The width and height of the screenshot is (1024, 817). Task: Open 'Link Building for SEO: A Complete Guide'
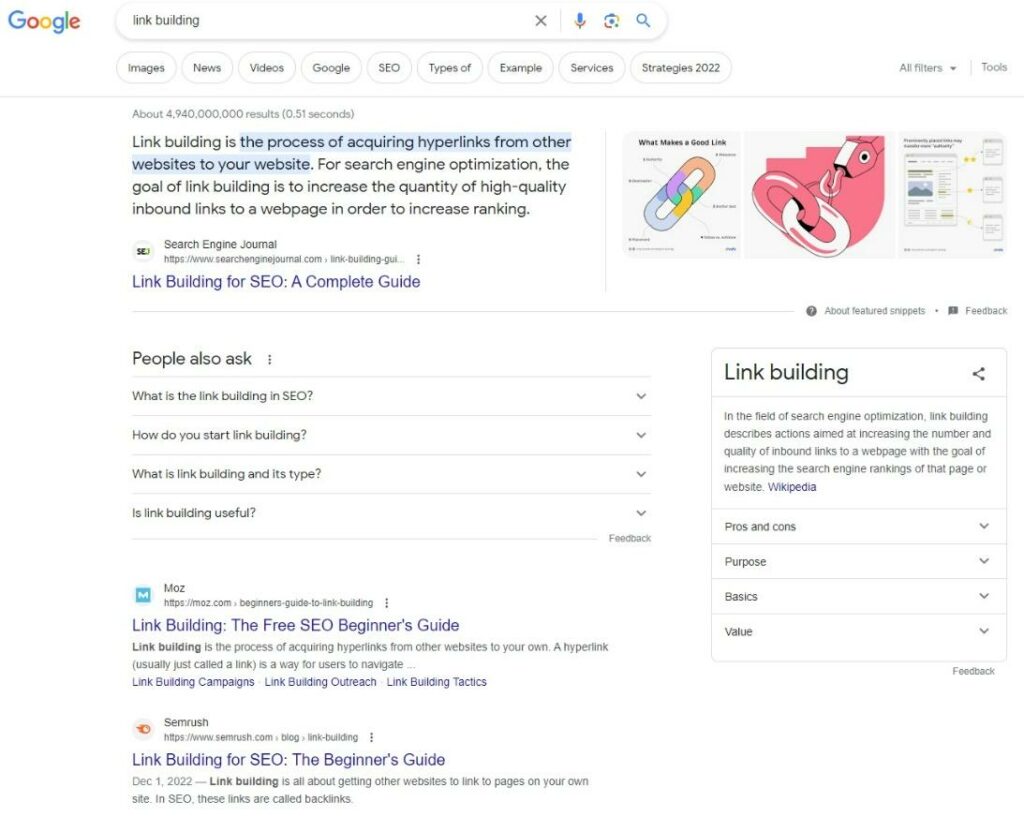click(276, 282)
